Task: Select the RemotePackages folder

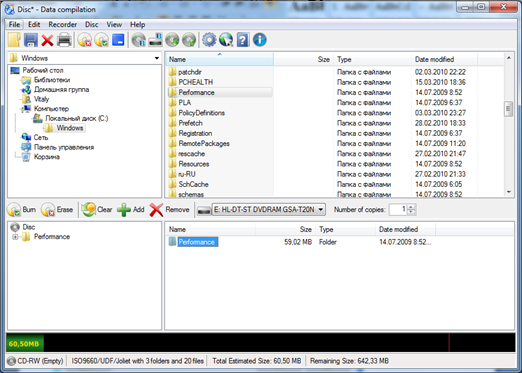Action: [x=204, y=143]
